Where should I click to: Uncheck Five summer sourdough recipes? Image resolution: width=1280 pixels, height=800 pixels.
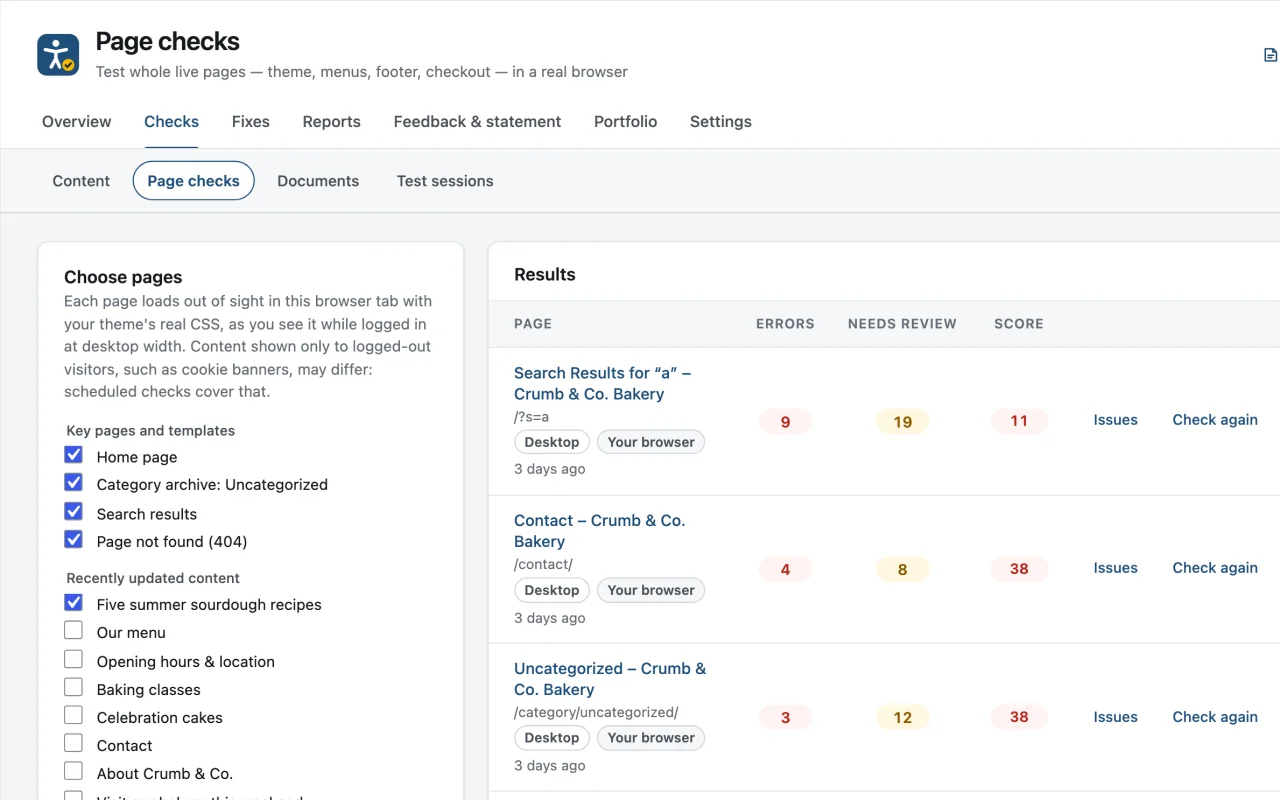[x=73, y=603]
